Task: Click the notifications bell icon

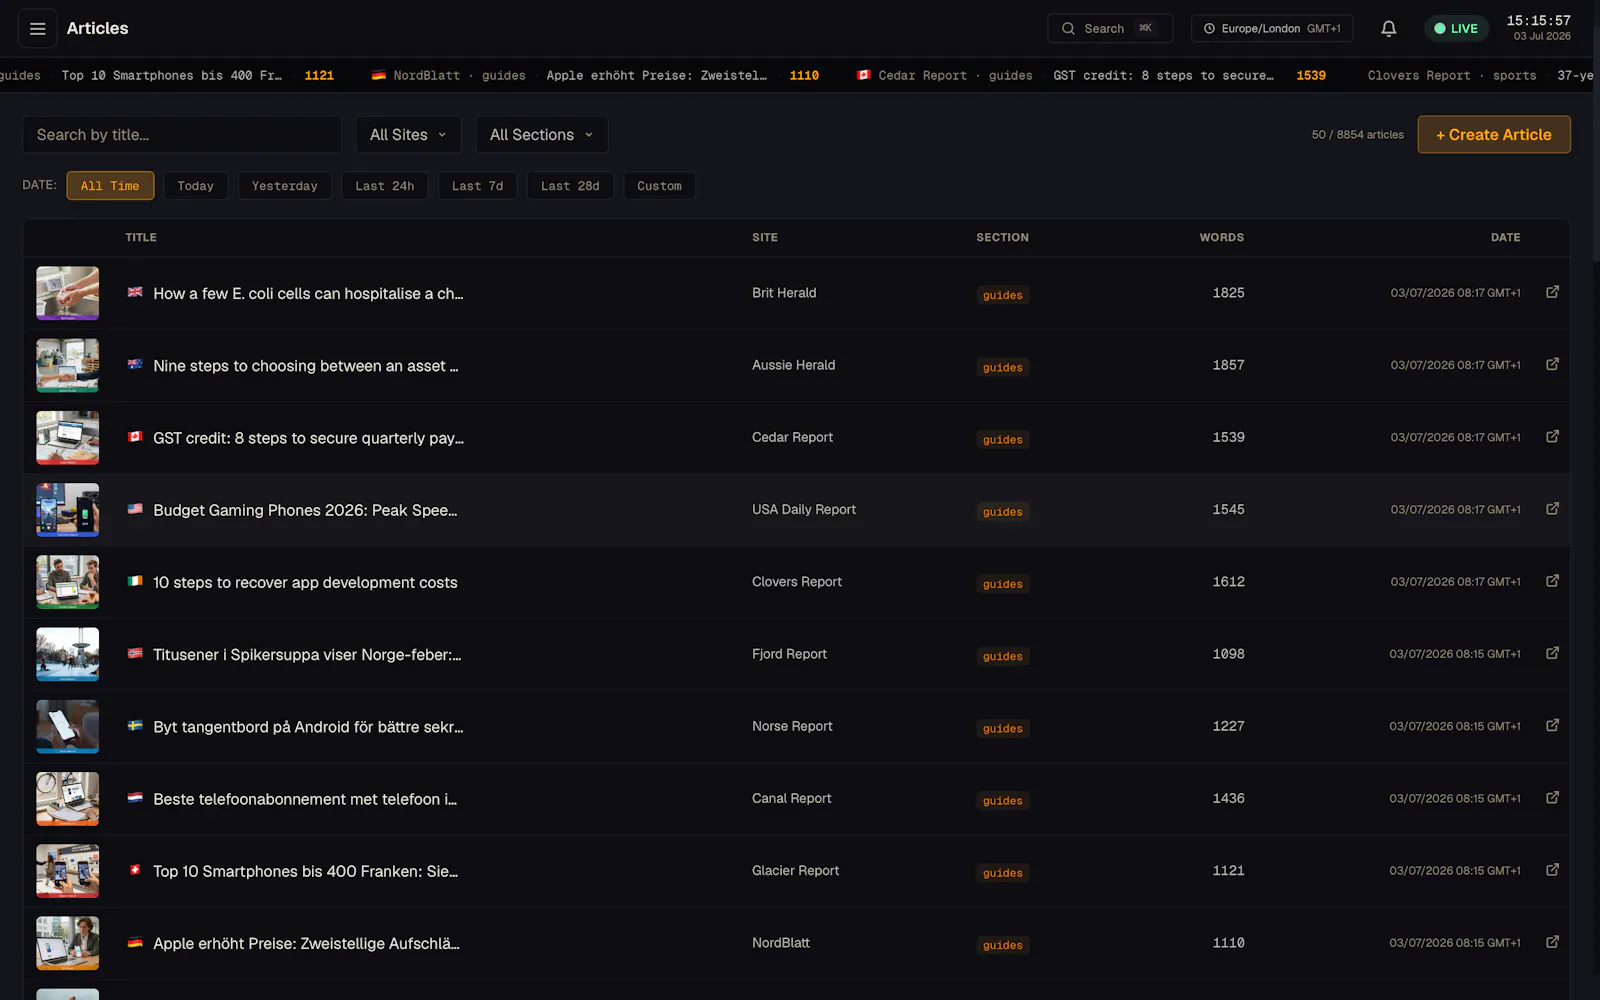Action: [x=1388, y=29]
